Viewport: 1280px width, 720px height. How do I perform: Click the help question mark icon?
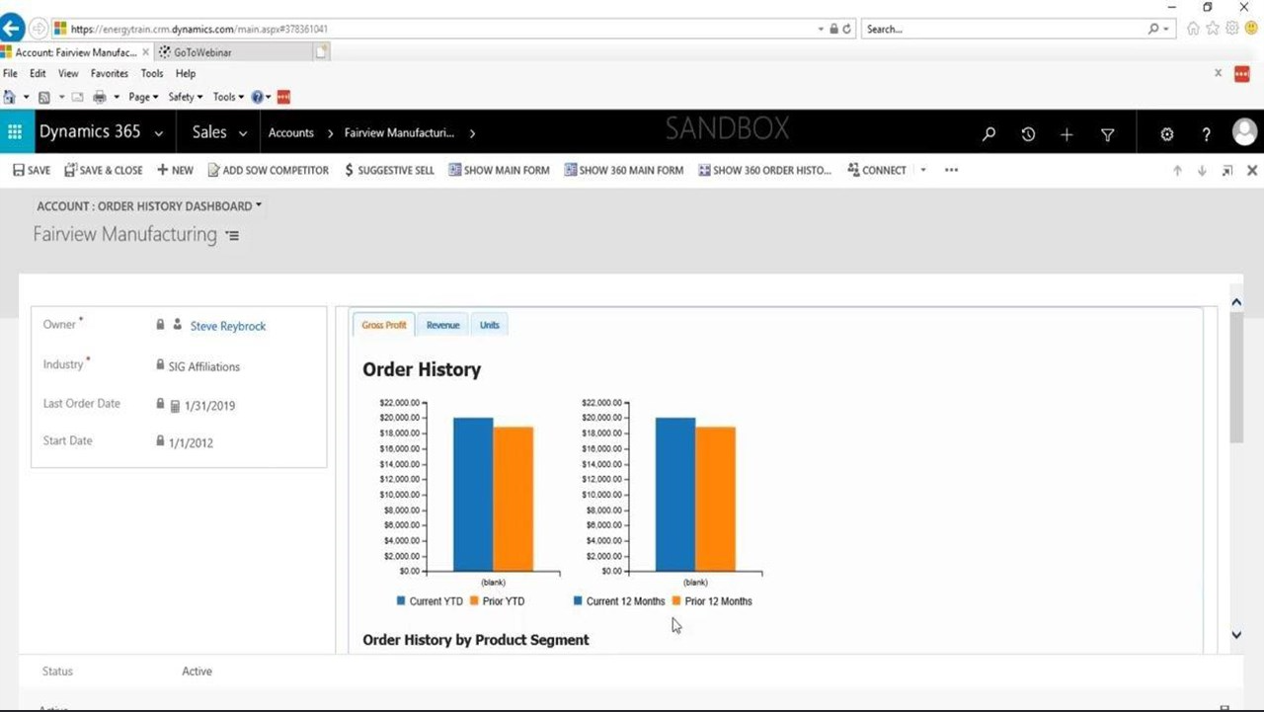click(1206, 134)
